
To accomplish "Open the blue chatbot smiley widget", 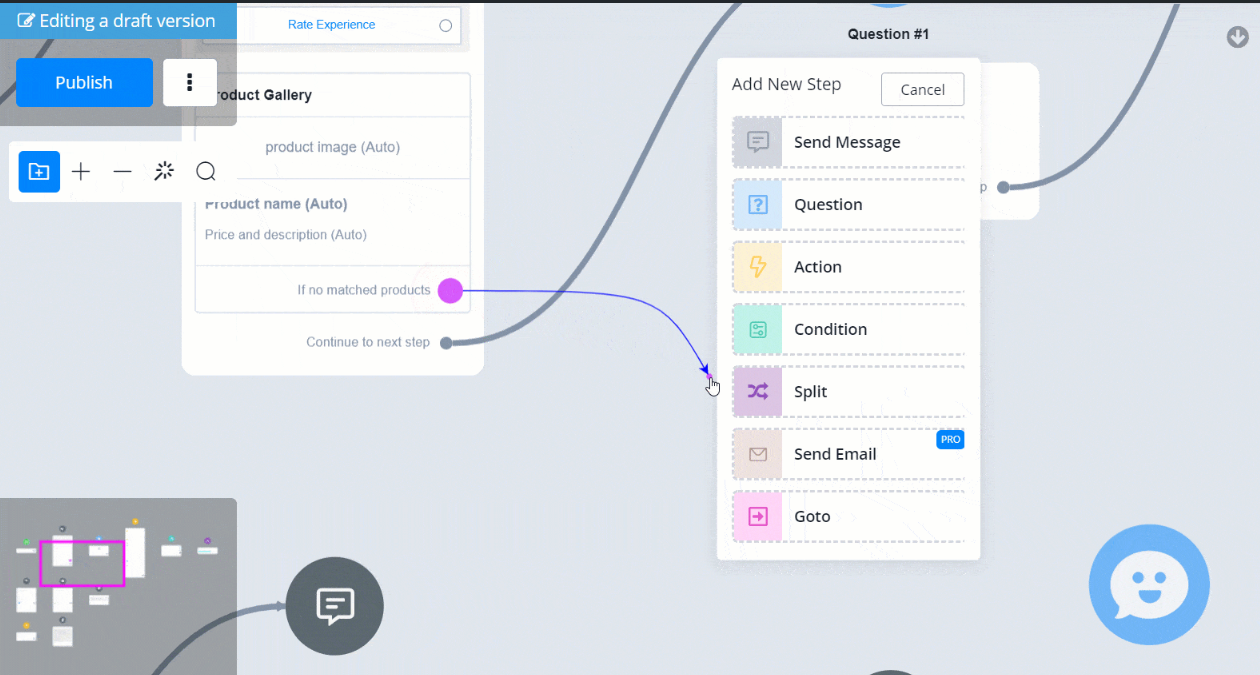I will [x=1149, y=585].
